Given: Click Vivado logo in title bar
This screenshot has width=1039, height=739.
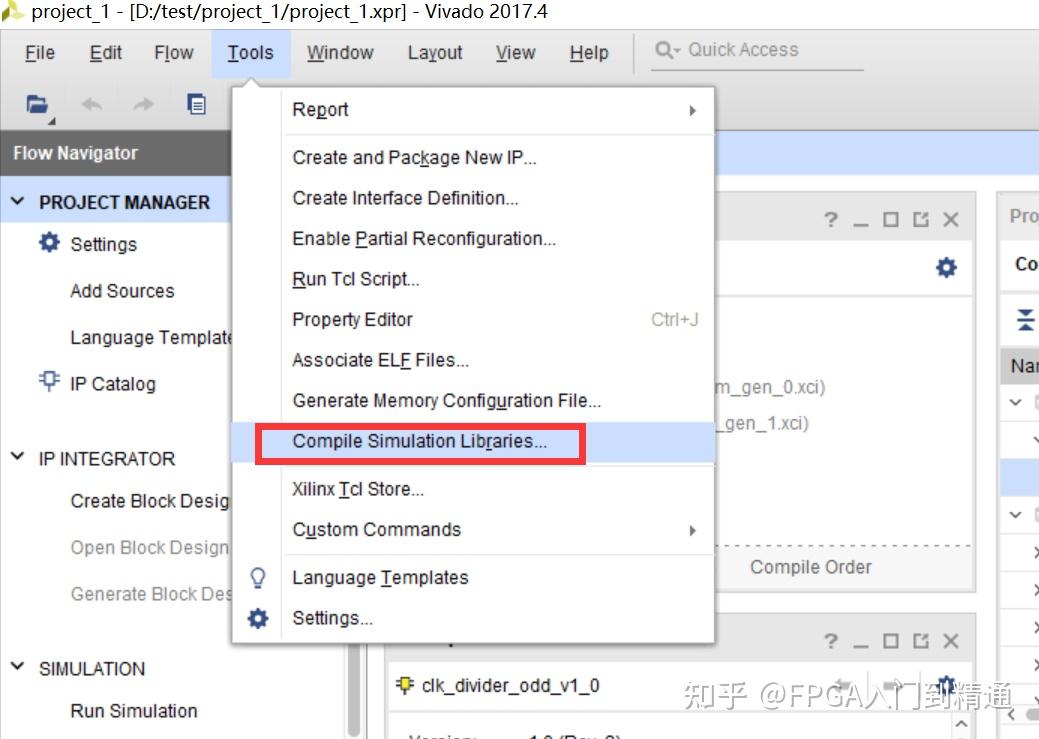Looking at the screenshot, I should point(12,11).
